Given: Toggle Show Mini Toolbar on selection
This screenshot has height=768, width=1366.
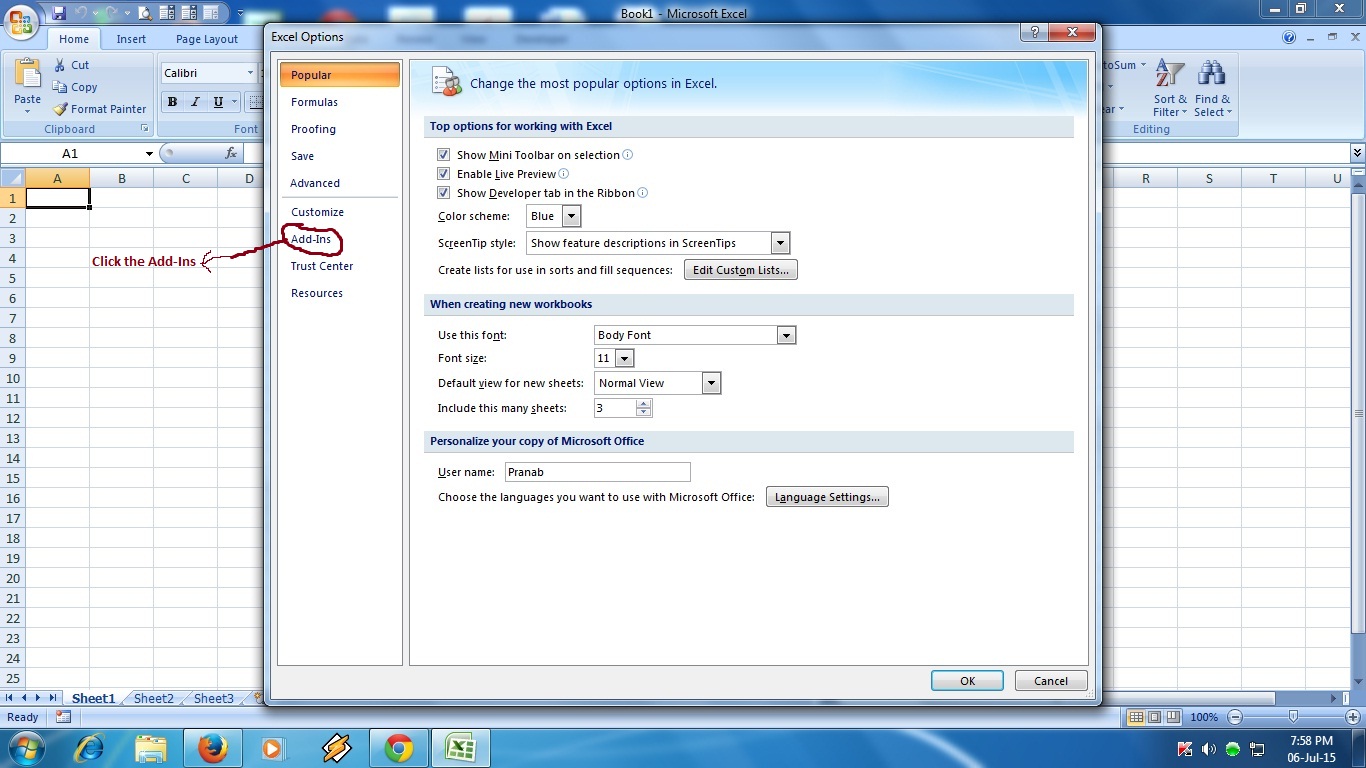Looking at the screenshot, I should click(444, 155).
